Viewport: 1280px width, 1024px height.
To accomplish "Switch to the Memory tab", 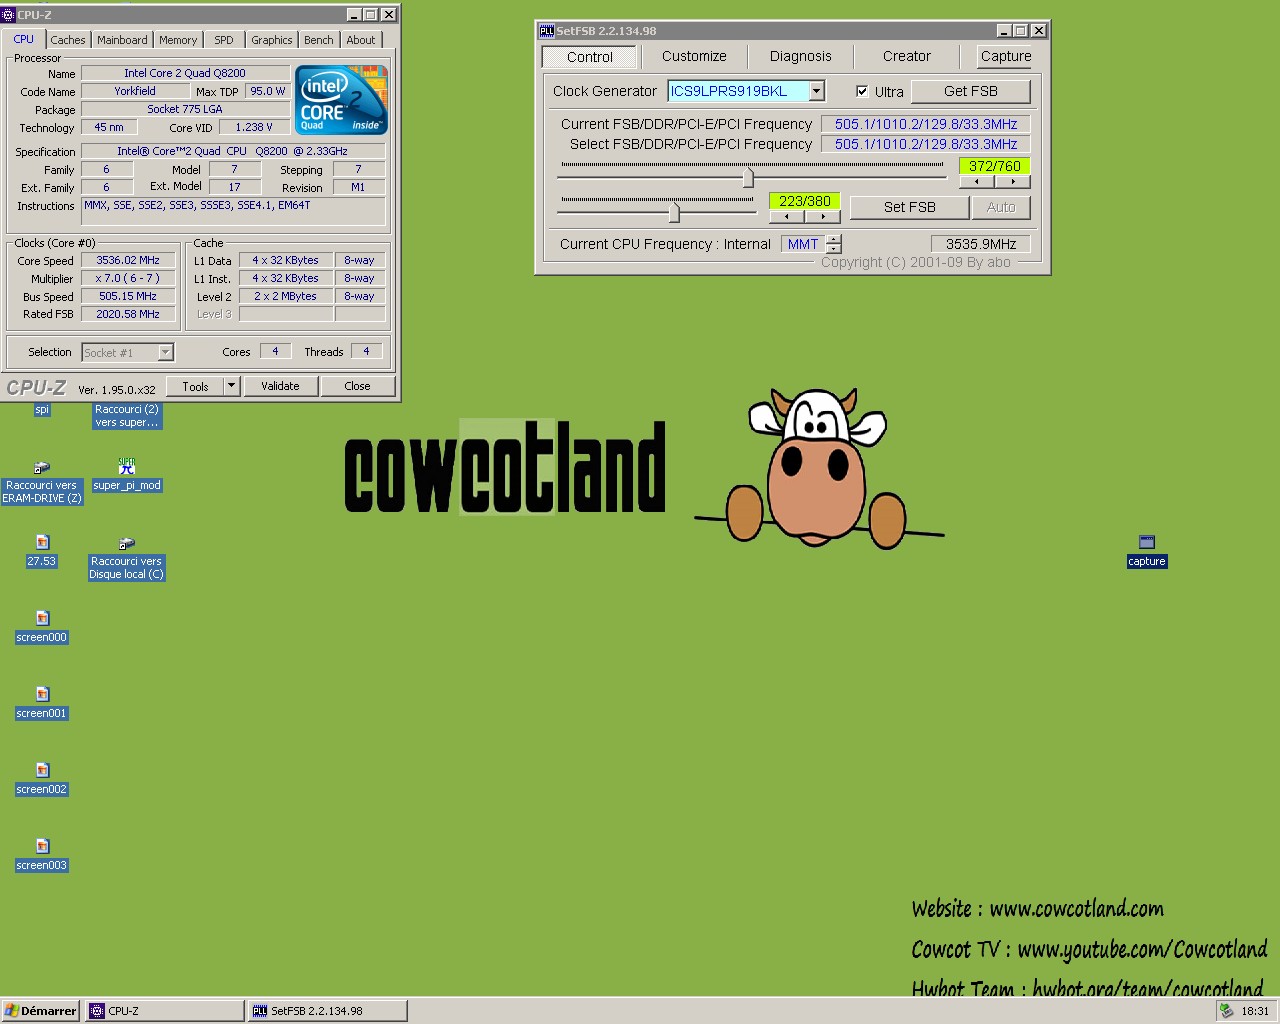I will (178, 40).
